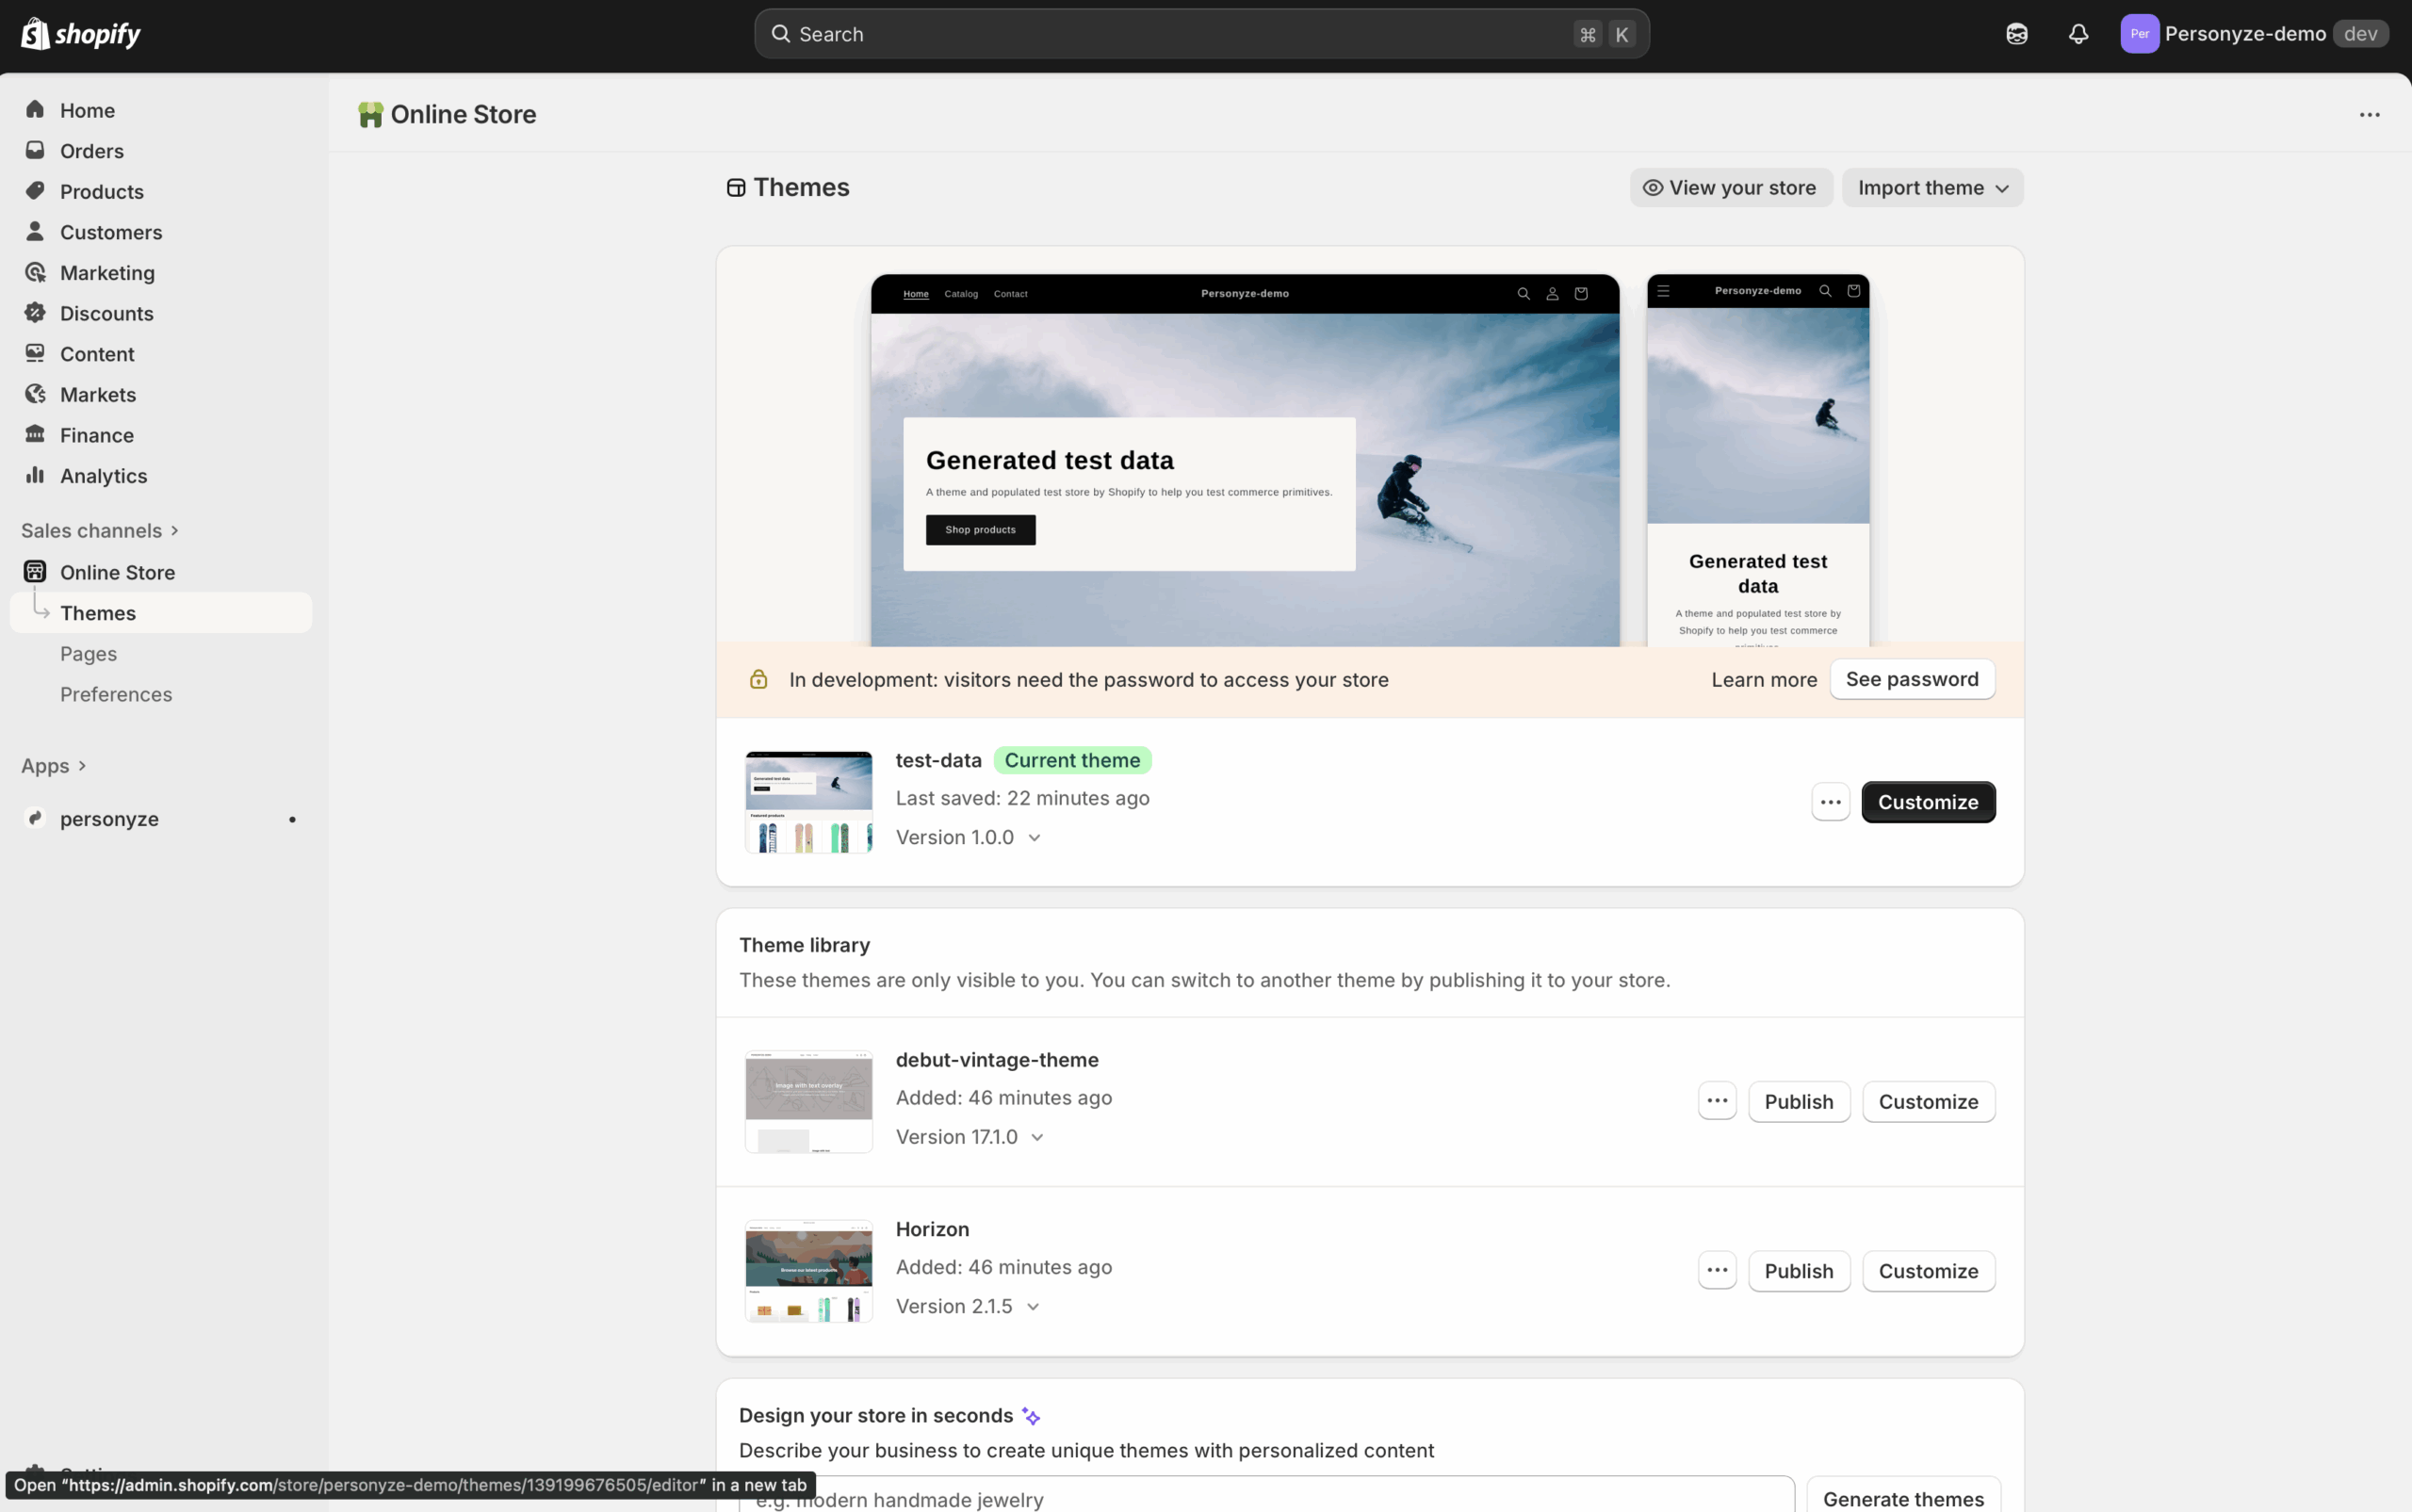Click the Online Store channel icon in sidebar
The width and height of the screenshot is (2412, 1512).
pos(35,571)
